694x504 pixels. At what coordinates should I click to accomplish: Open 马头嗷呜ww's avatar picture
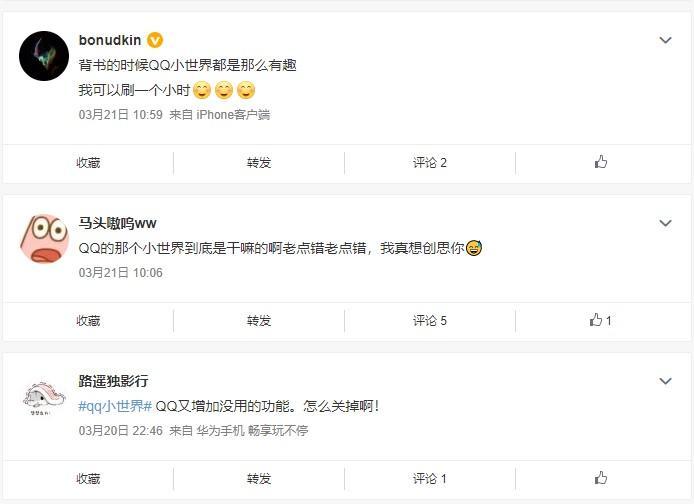[44, 238]
